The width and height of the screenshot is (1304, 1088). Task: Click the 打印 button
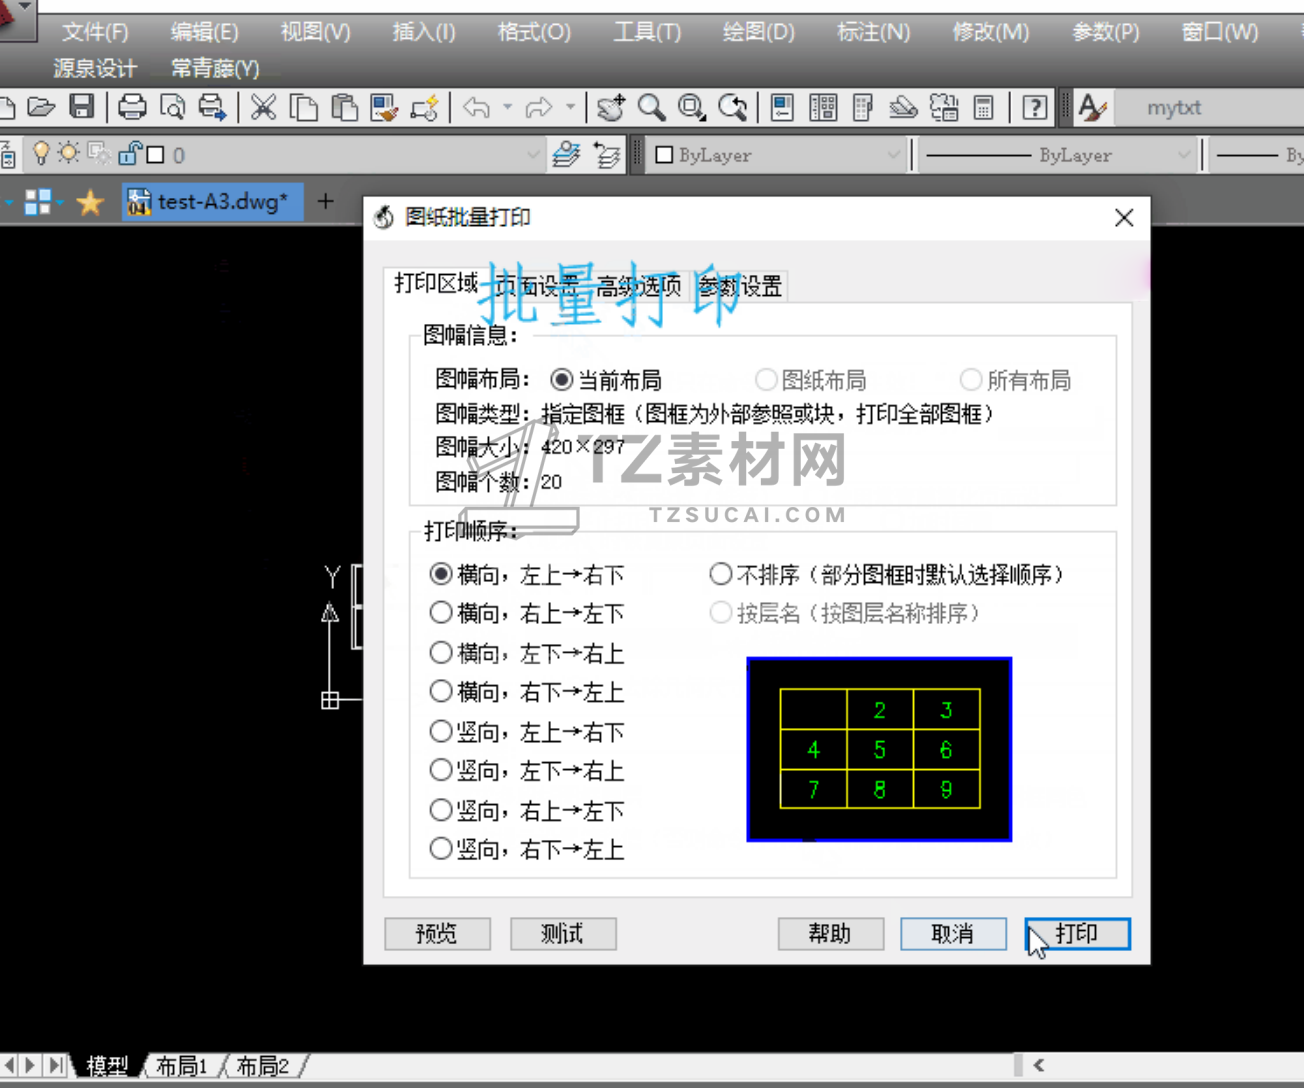1077,934
